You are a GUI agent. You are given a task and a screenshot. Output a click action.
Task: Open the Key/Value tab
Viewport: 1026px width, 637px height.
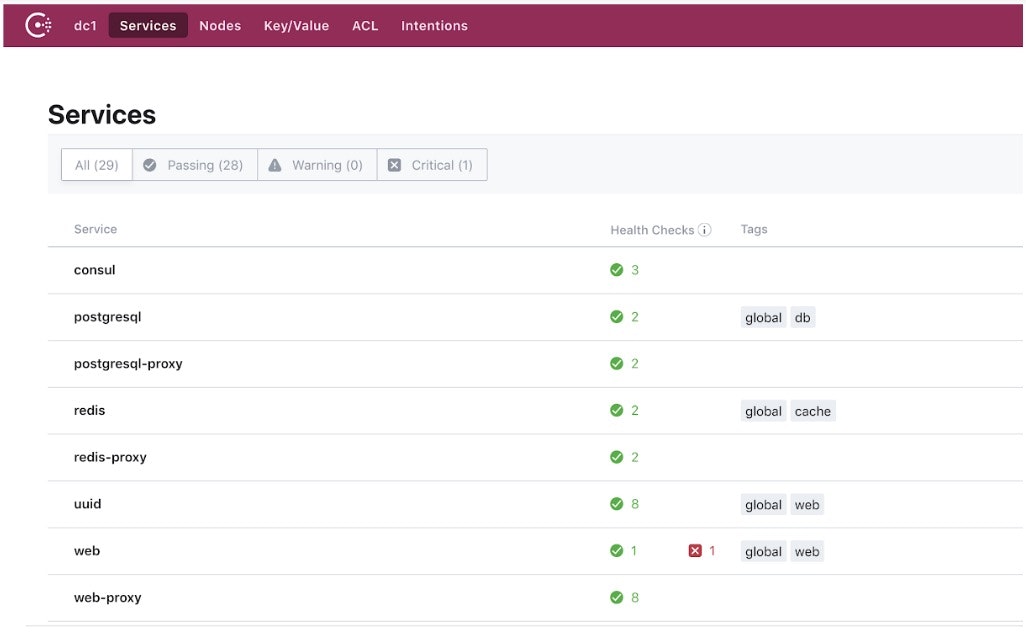[x=296, y=26]
